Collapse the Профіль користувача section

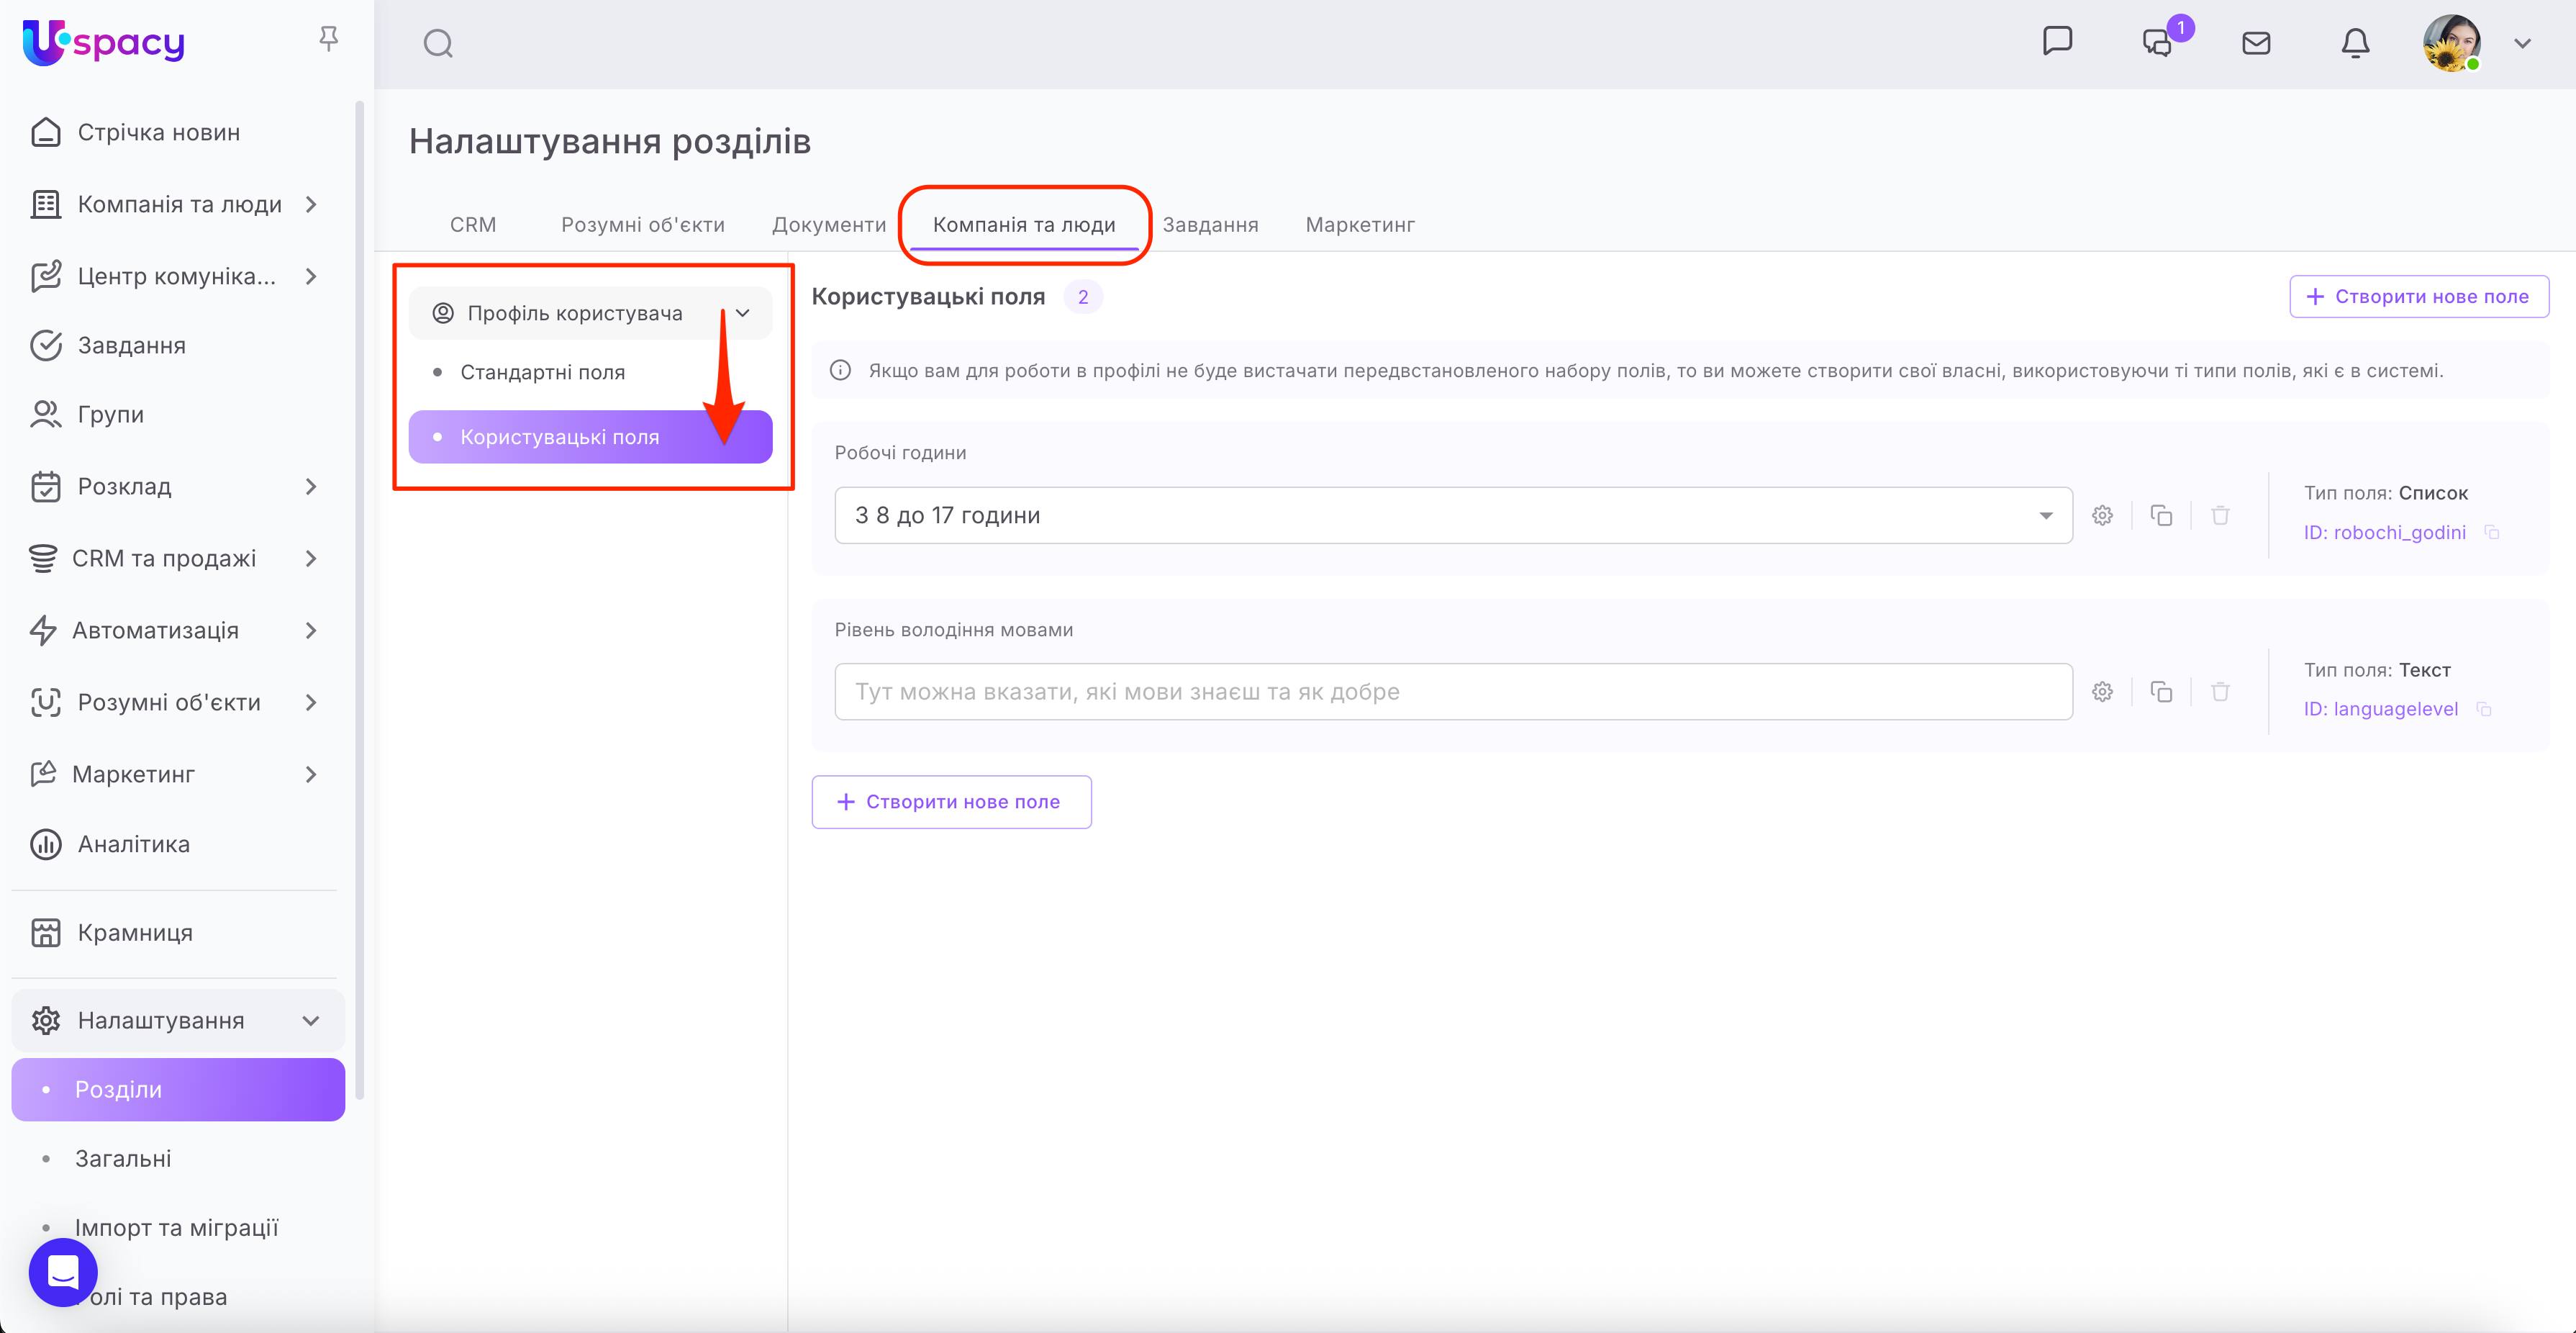[x=742, y=313]
